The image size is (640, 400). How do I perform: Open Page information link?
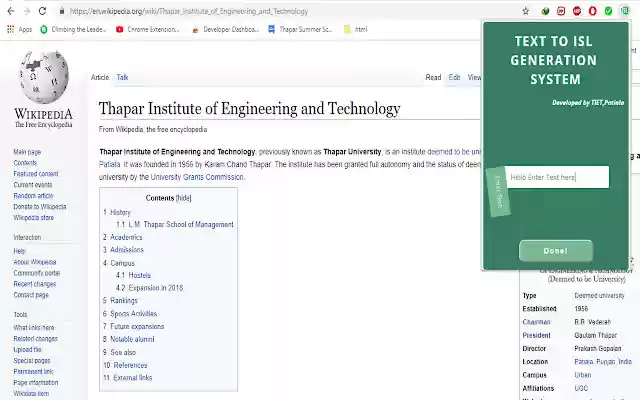[36, 382]
